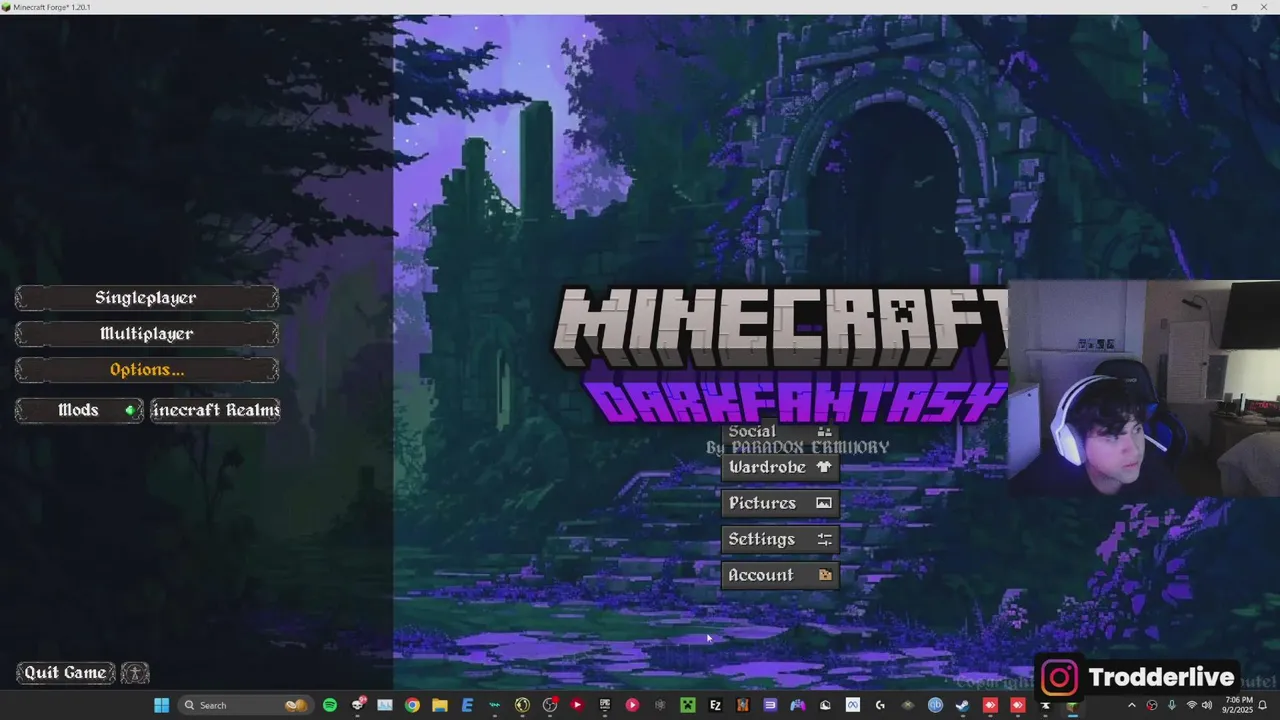The image size is (1280, 720).
Task: Open the Singleplayer menu
Action: coord(147,298)
